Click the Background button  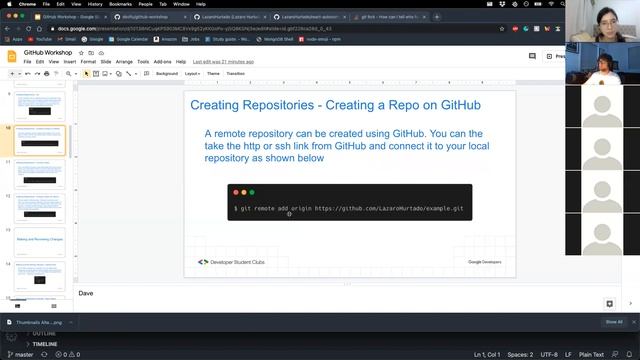coord(167,74)
